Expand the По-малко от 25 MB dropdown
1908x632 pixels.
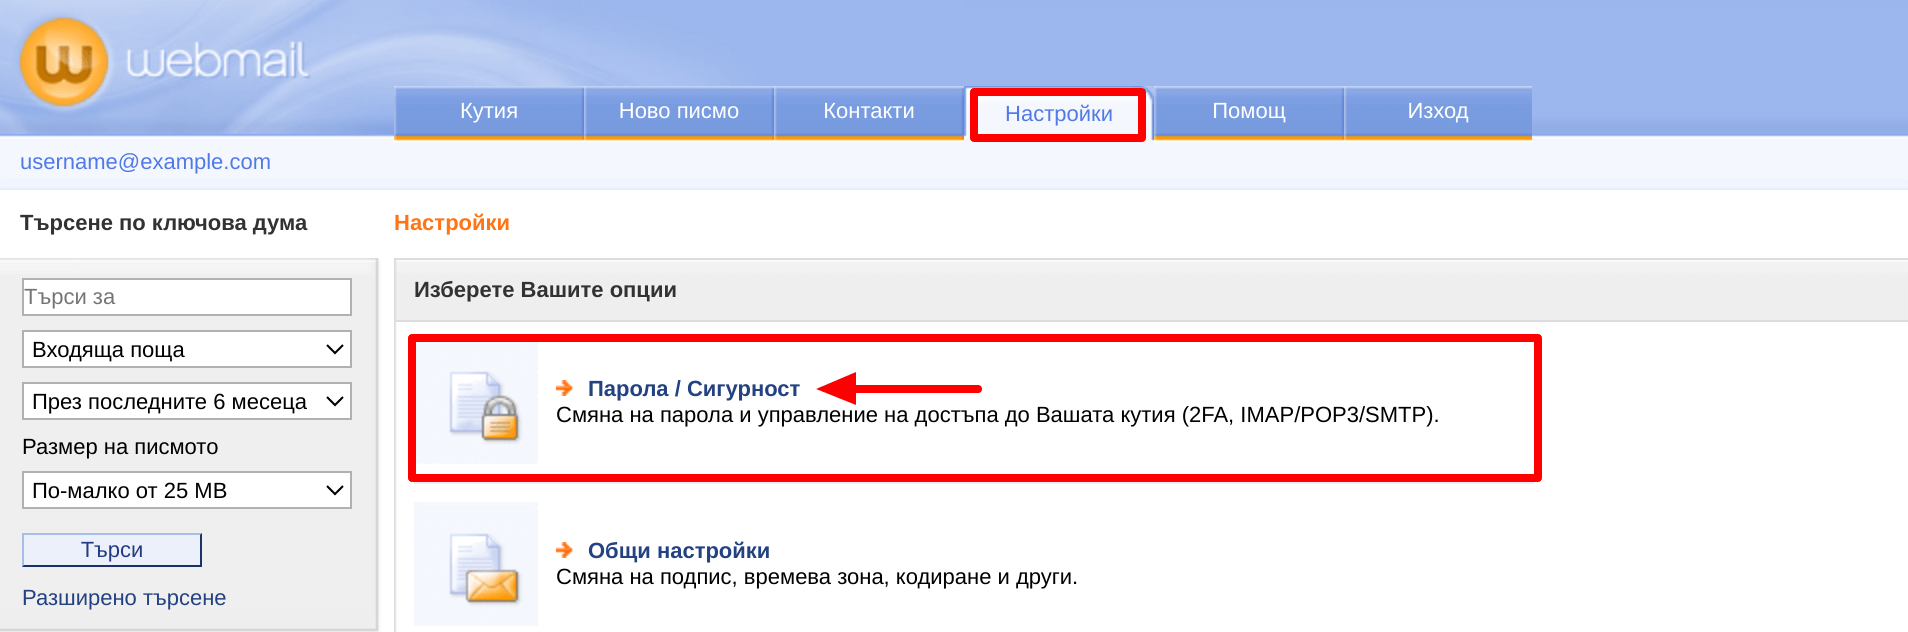(x=187, y=490)
